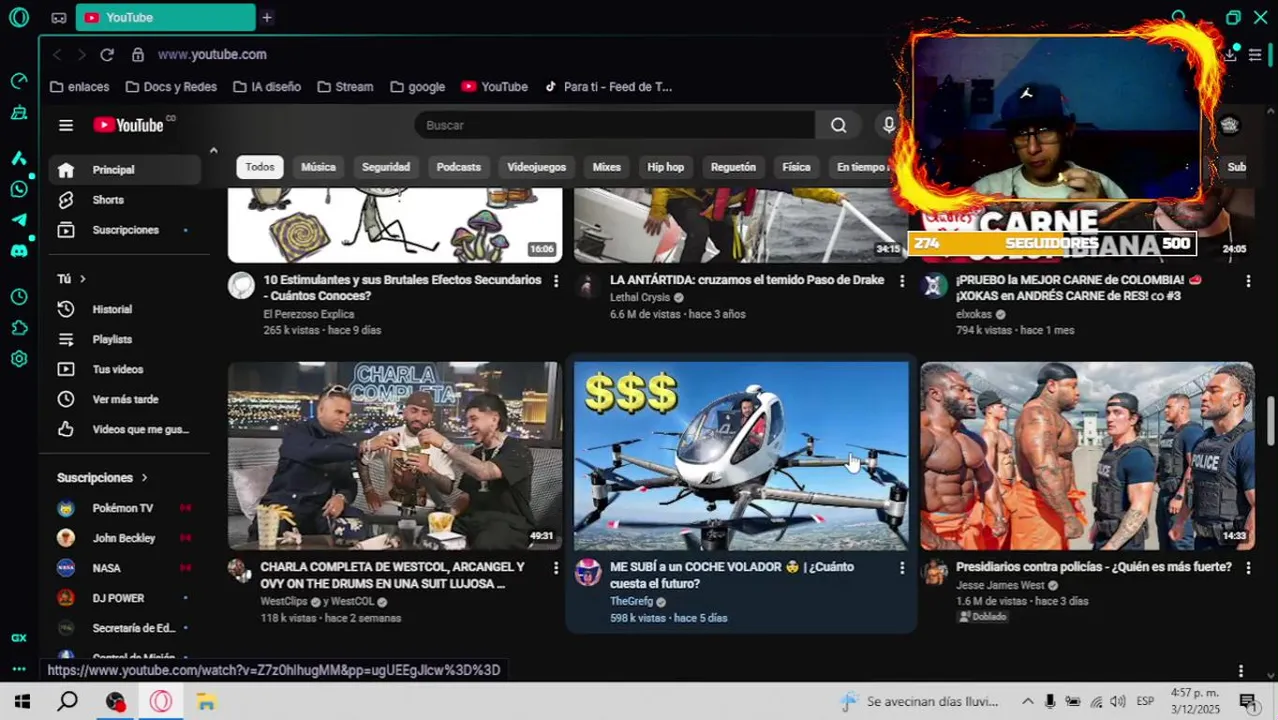Screen dimensions: 1278x720
Task: Open options for 10 Estimulantes video
Action: [556, 281]
